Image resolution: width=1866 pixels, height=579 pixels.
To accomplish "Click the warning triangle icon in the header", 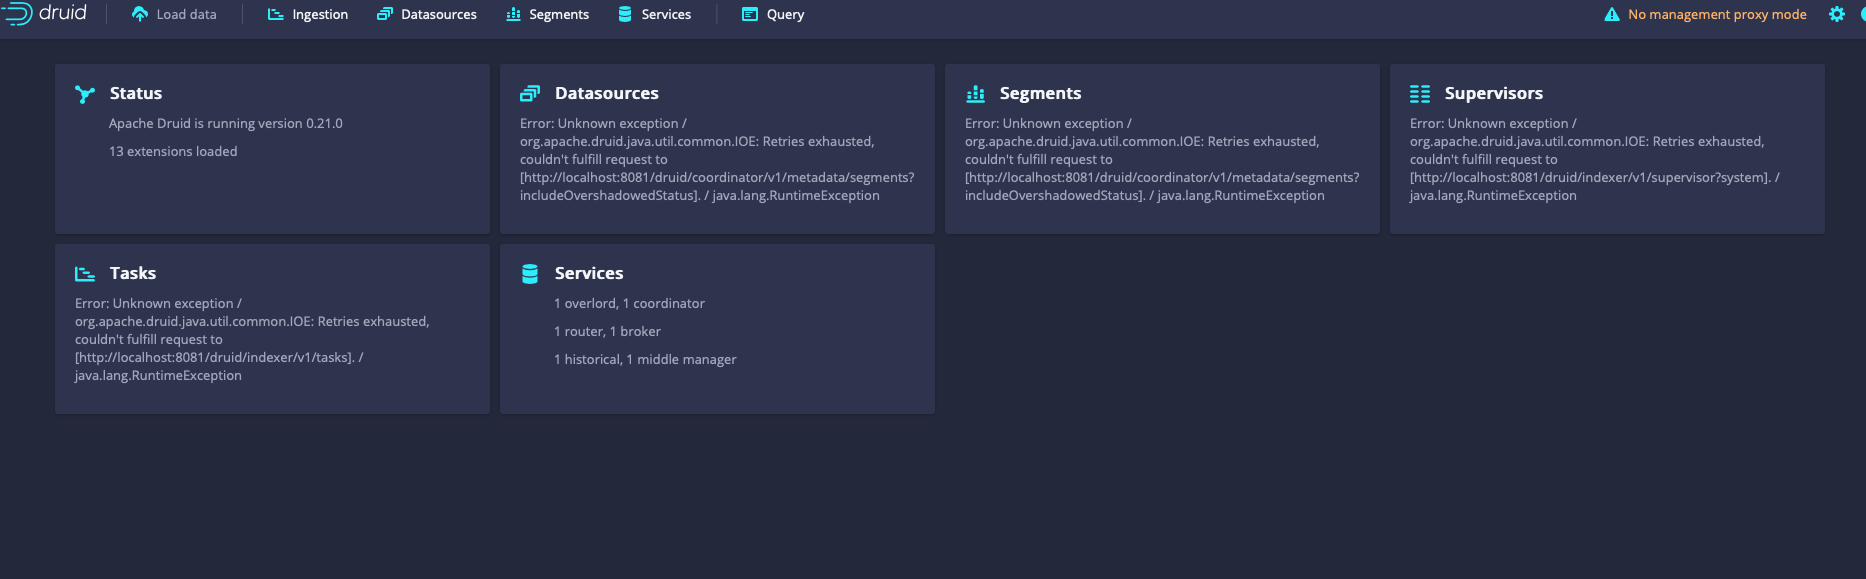I will (x=1612, y=14).
